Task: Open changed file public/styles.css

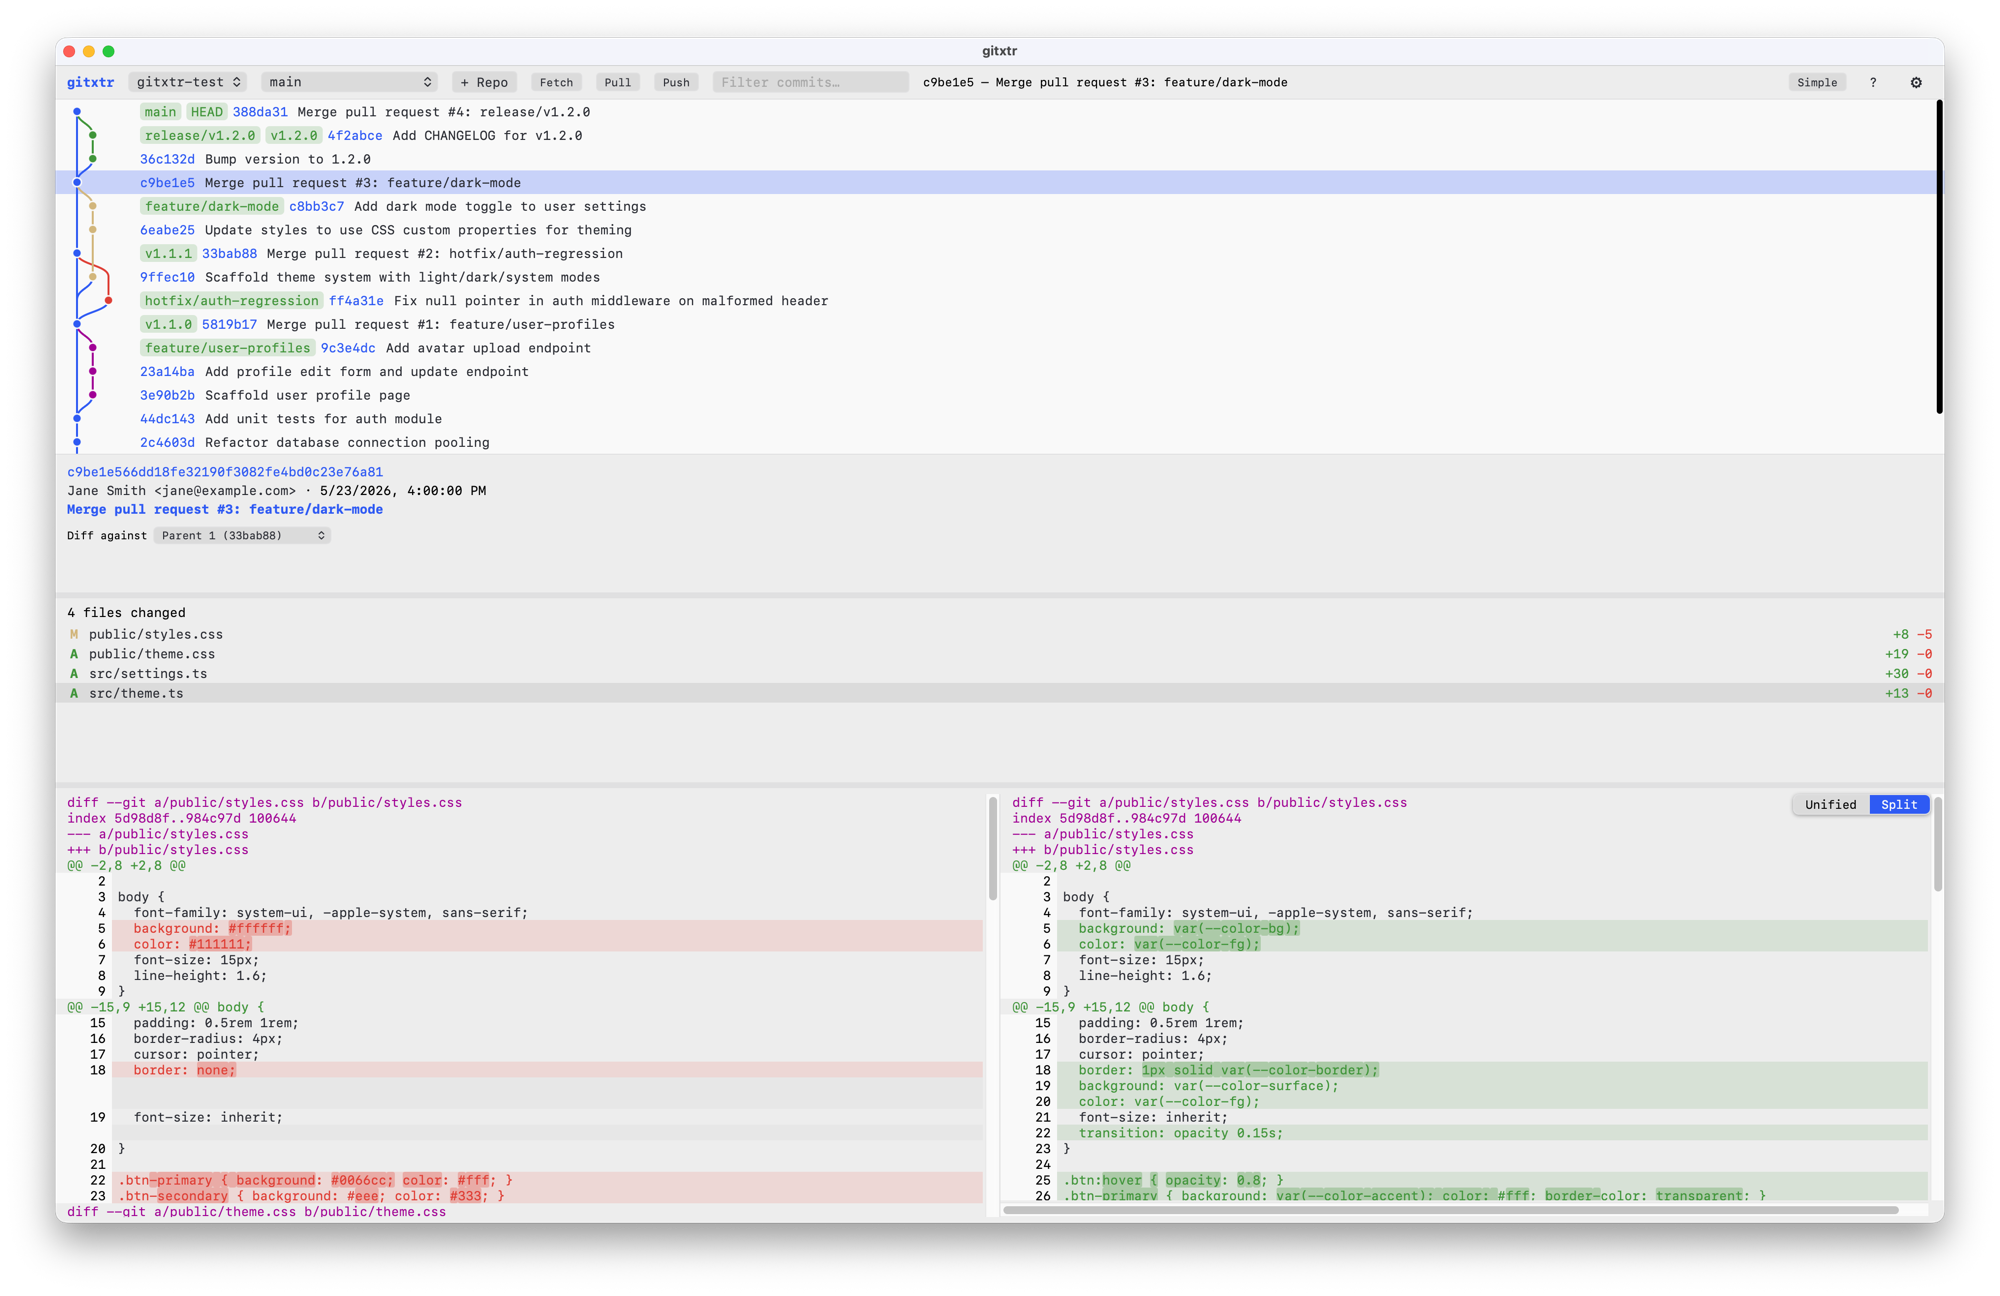Action: pyautogui.click(x=1000, y=635)
